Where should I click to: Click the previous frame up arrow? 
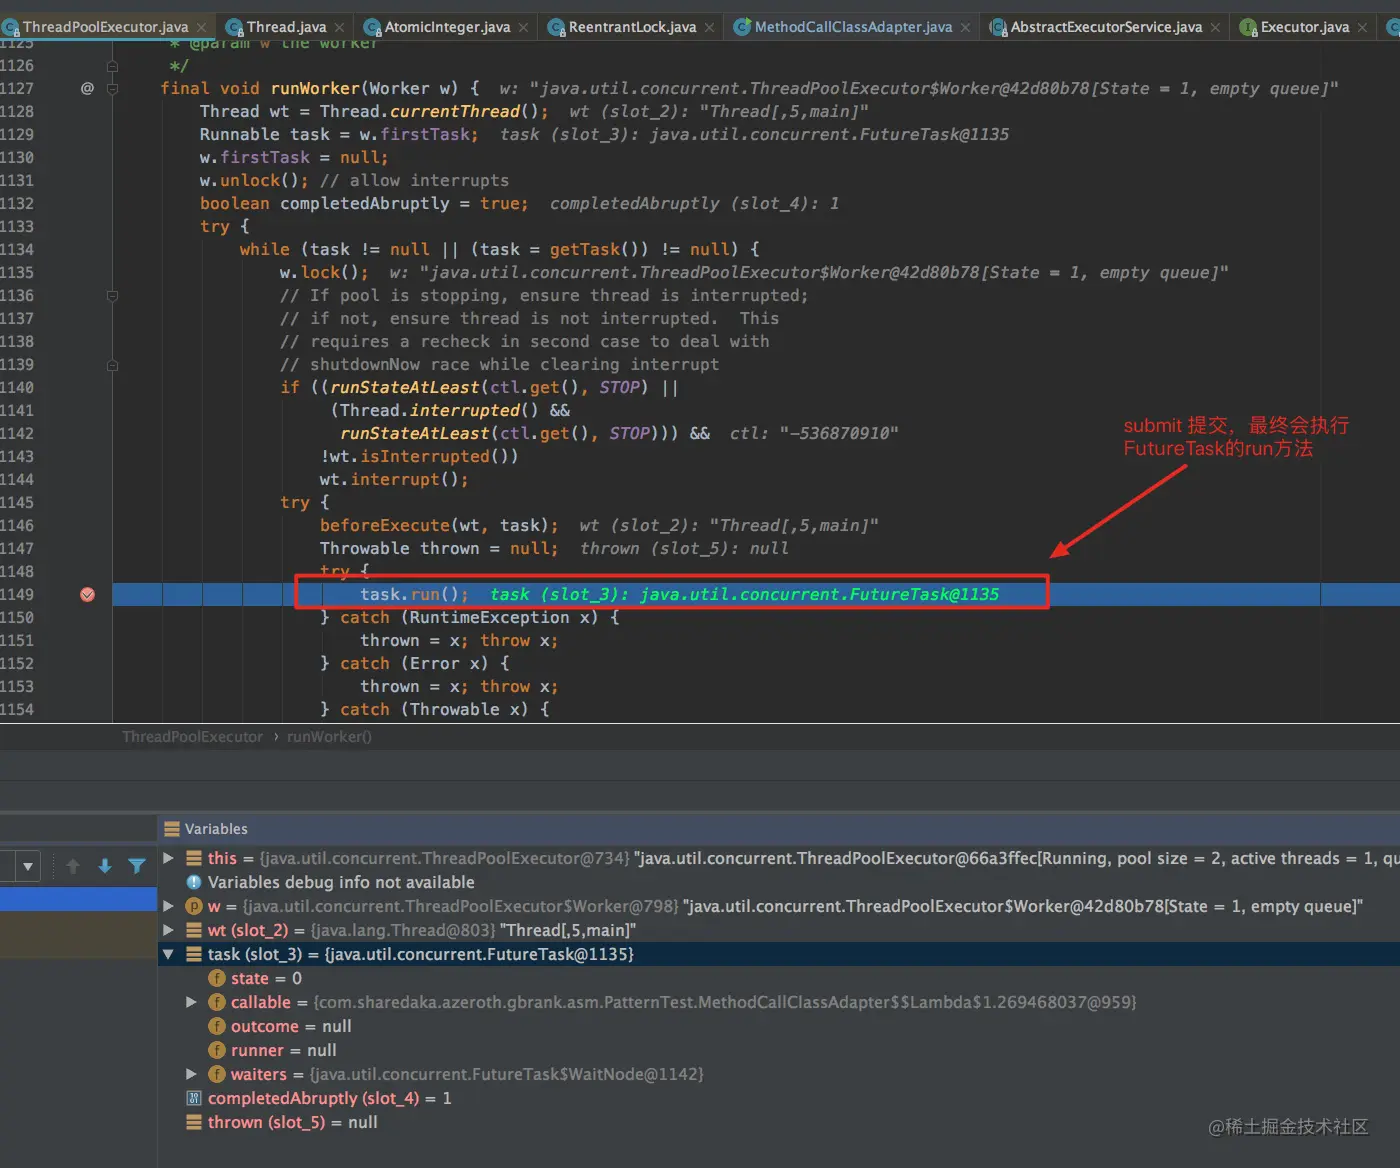click(x=73, y=866)
